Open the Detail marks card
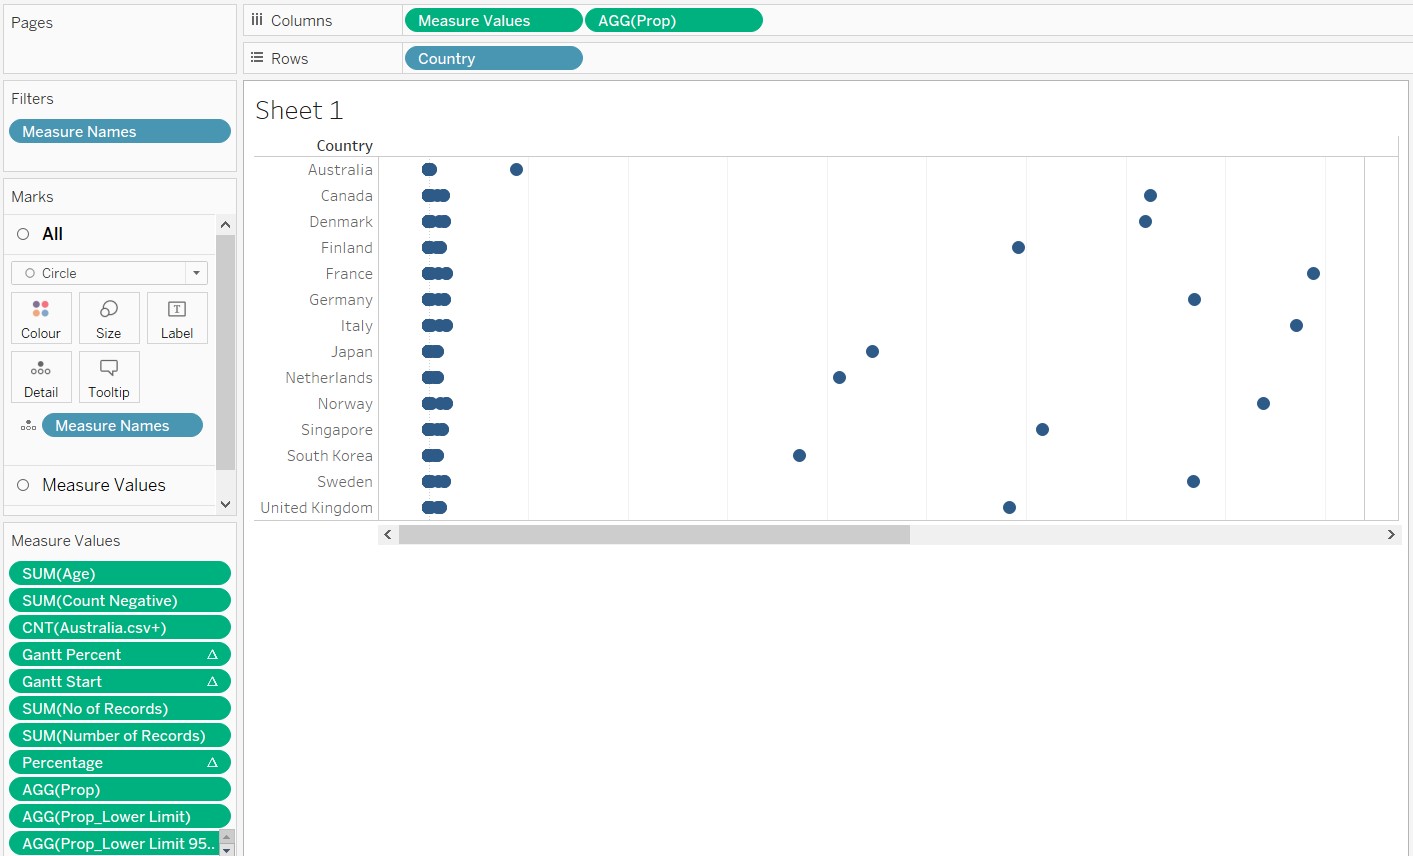Screen dimensions: 1413x856 [x=41, y=377]
